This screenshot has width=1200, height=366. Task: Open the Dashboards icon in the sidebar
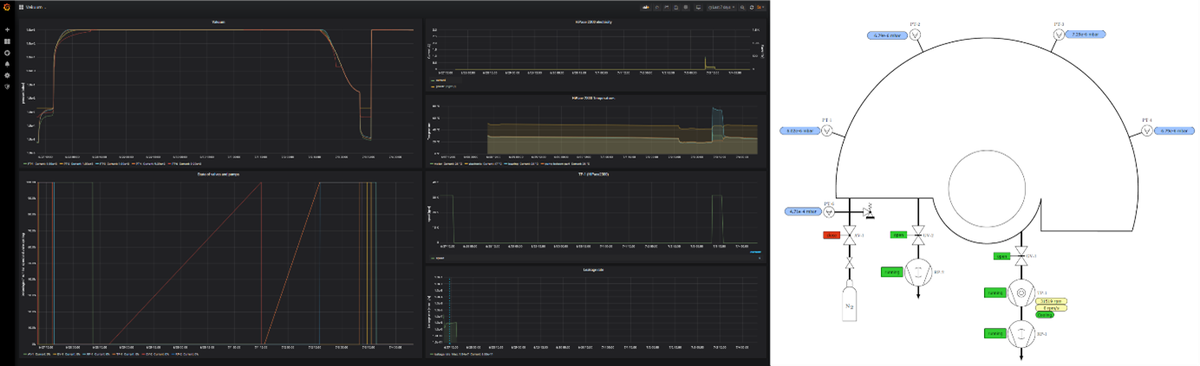click(x=7, y=41)
